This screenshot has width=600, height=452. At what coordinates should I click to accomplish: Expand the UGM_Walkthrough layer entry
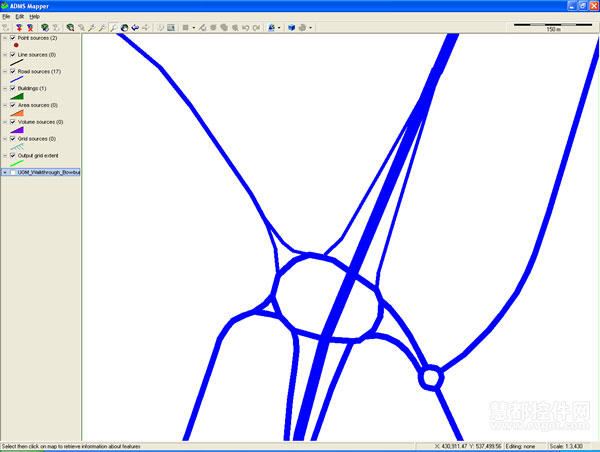click(x=5, y=173)
